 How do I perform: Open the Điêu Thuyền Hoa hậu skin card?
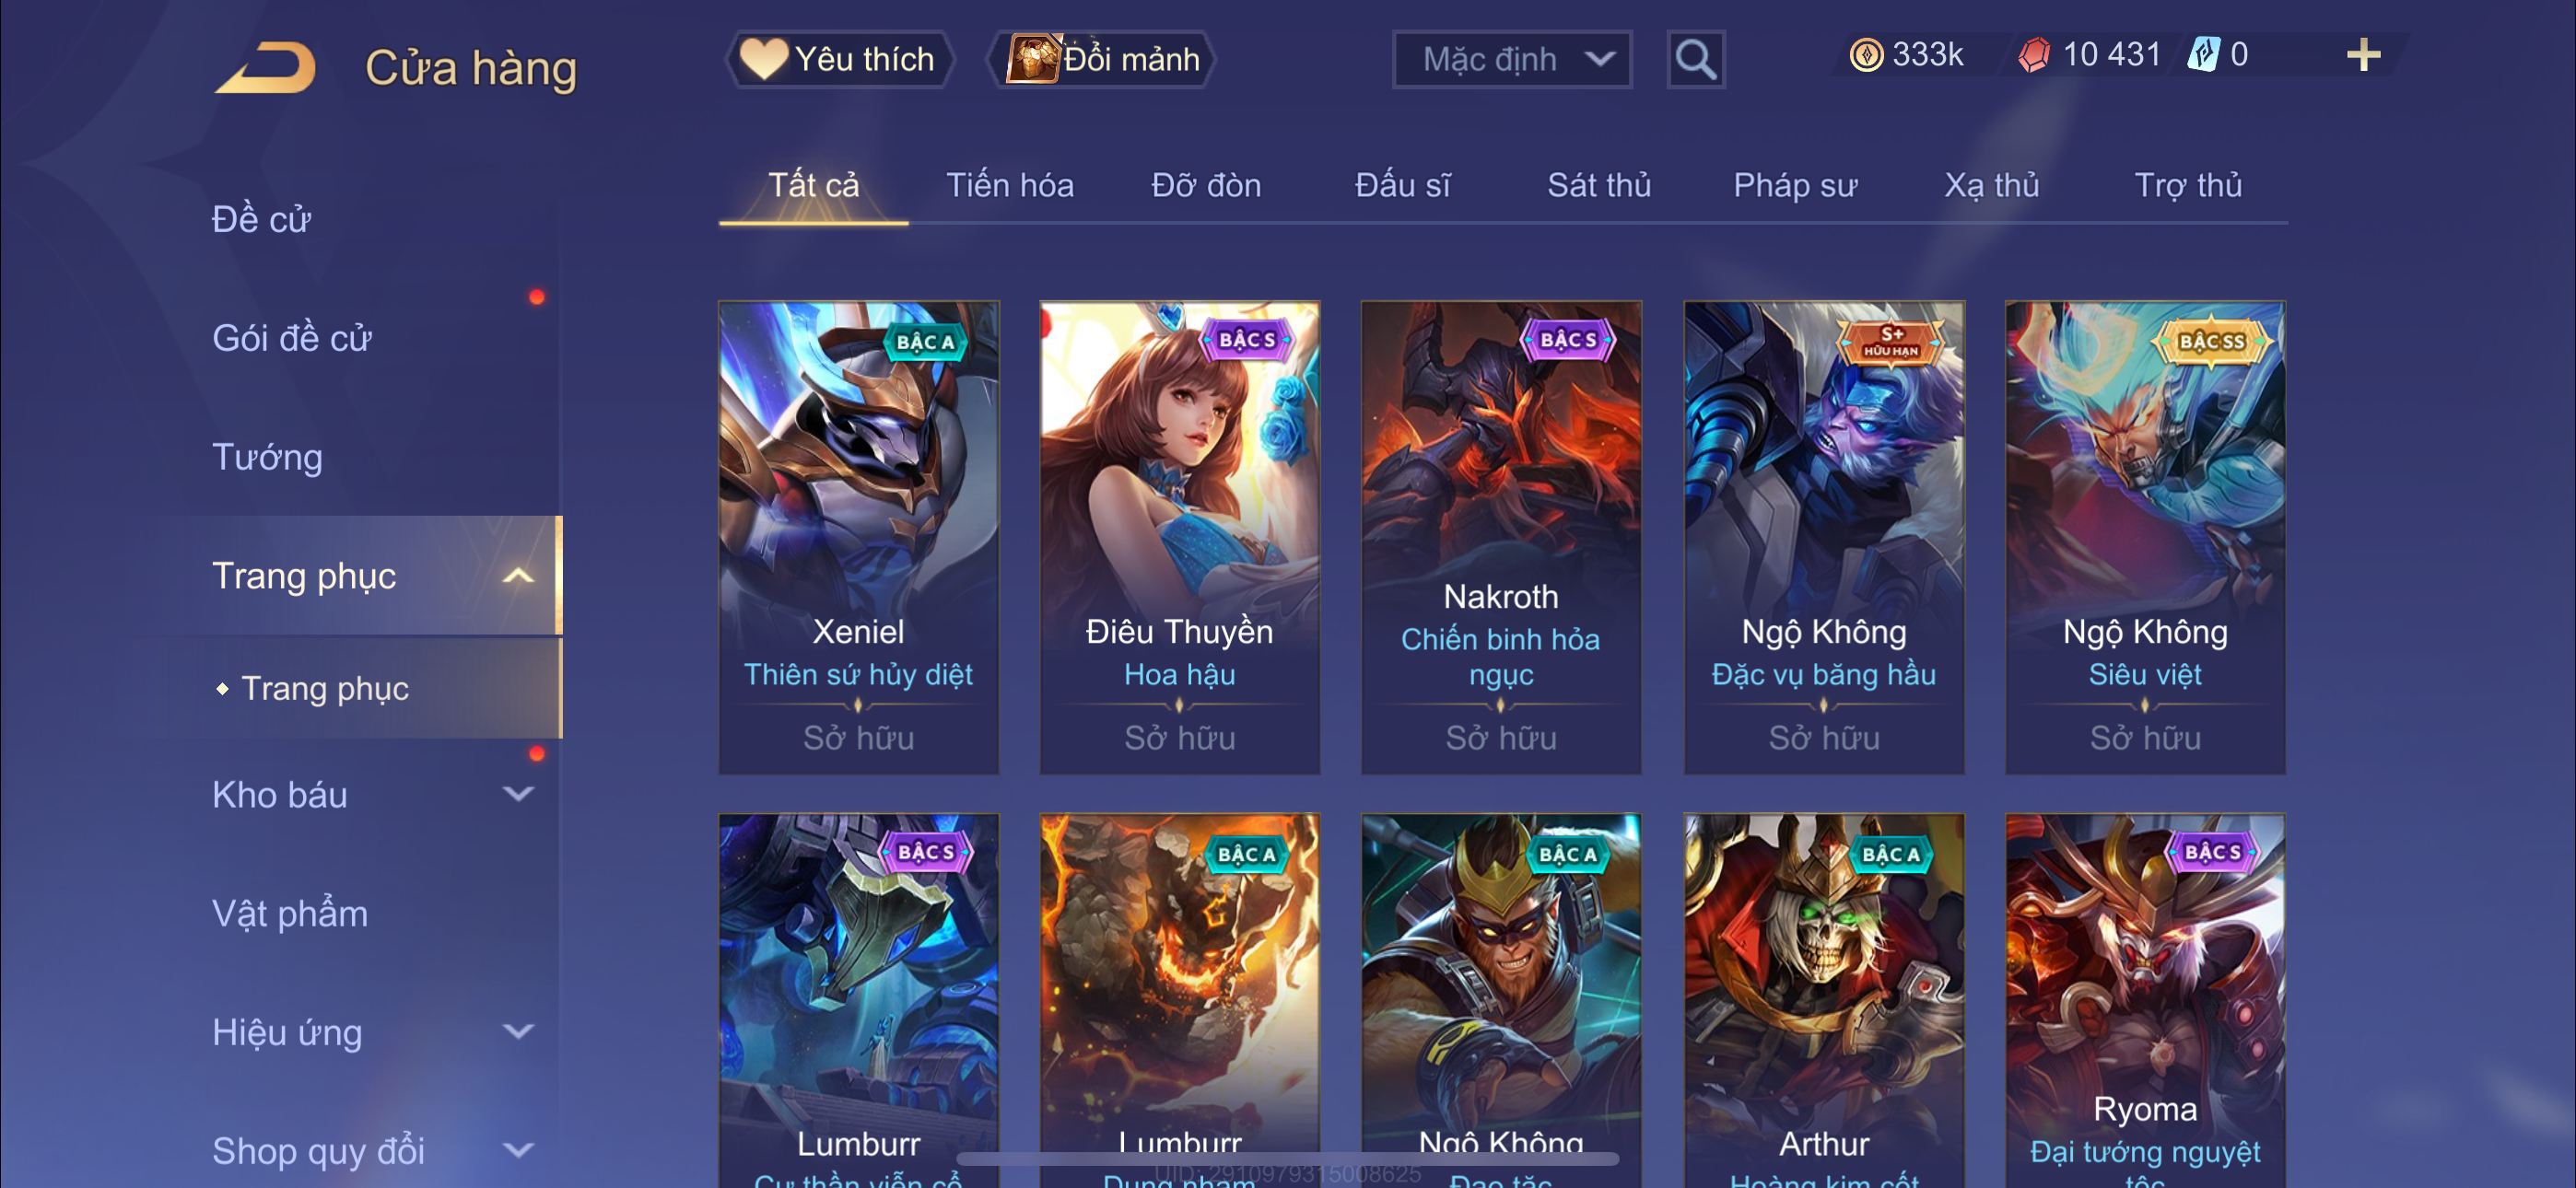1180,537
